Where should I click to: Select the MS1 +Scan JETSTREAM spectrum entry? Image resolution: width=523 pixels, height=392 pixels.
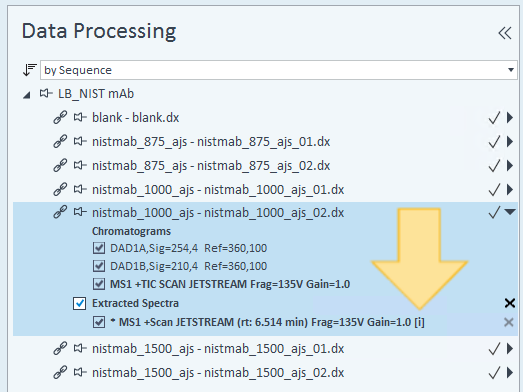(268, 322)
